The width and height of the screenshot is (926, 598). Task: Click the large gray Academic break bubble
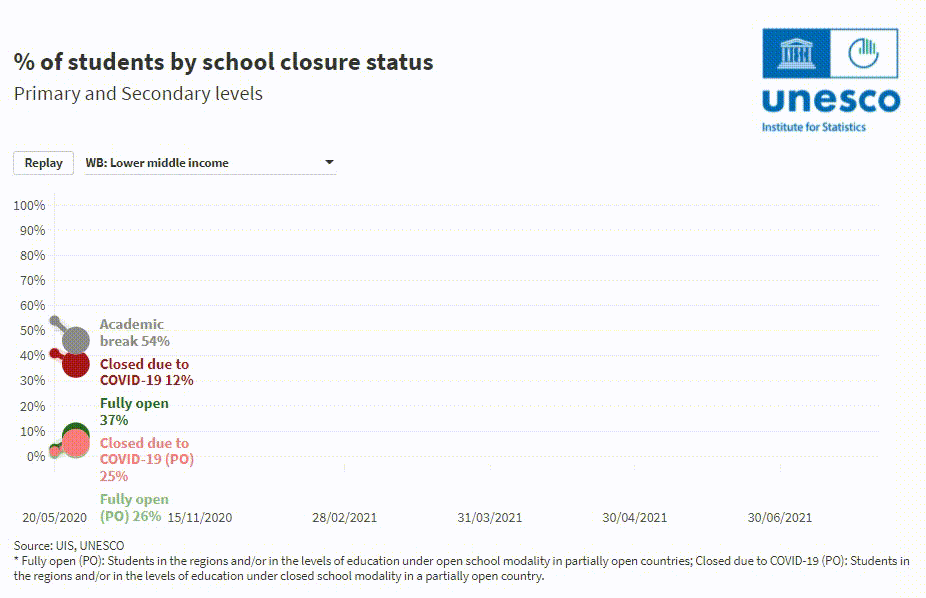coord(76,340)
